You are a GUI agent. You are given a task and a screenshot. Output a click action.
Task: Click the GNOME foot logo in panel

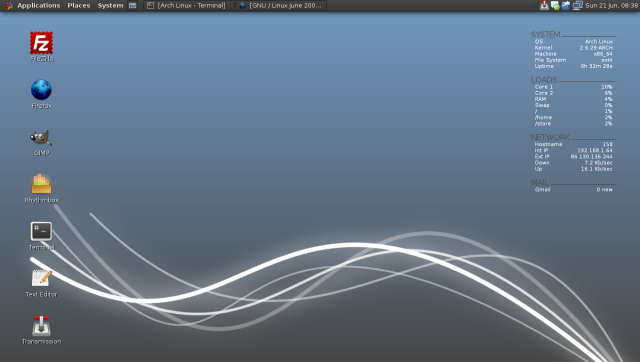[x=9, y=5]
